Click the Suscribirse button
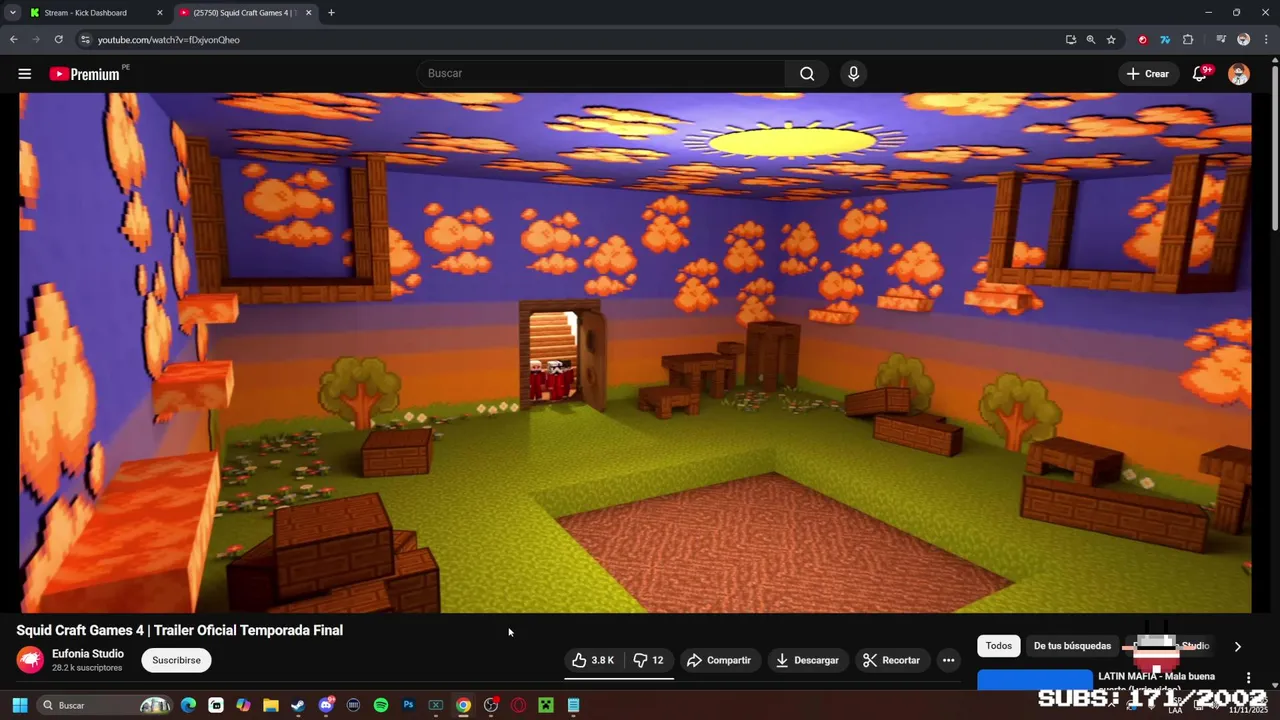The height and width of the screenshot is (720, 1280). (x=176, y=661)
